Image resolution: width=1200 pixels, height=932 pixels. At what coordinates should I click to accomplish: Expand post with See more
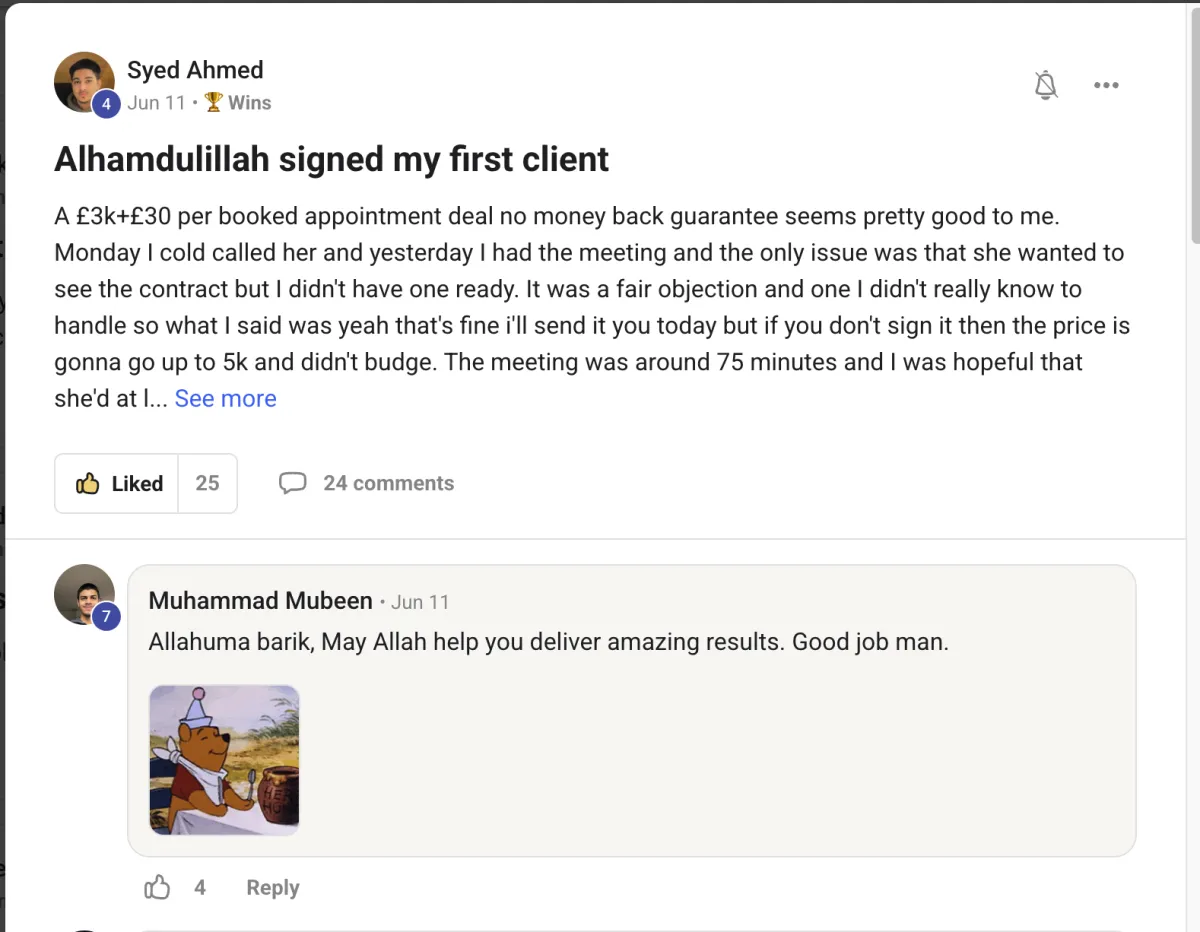point(225,398)
